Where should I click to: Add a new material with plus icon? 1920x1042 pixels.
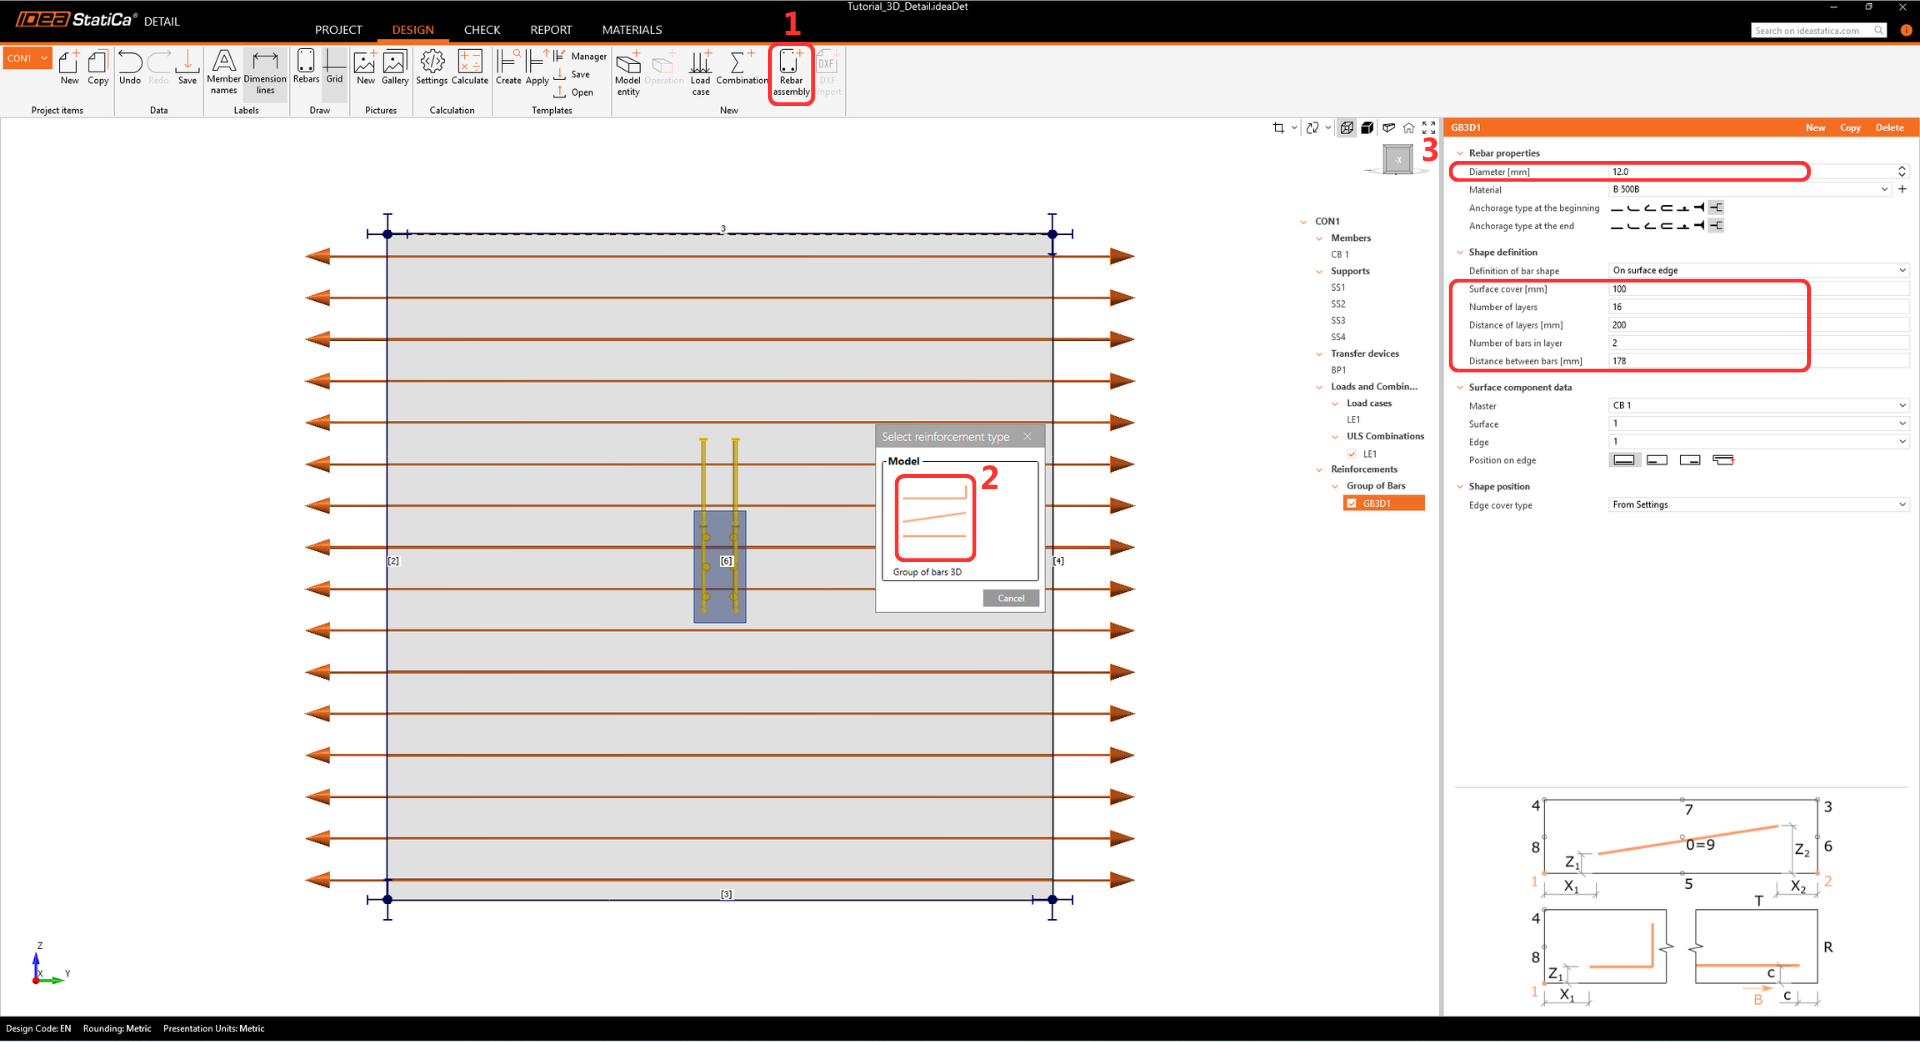tap(1902, 189)
